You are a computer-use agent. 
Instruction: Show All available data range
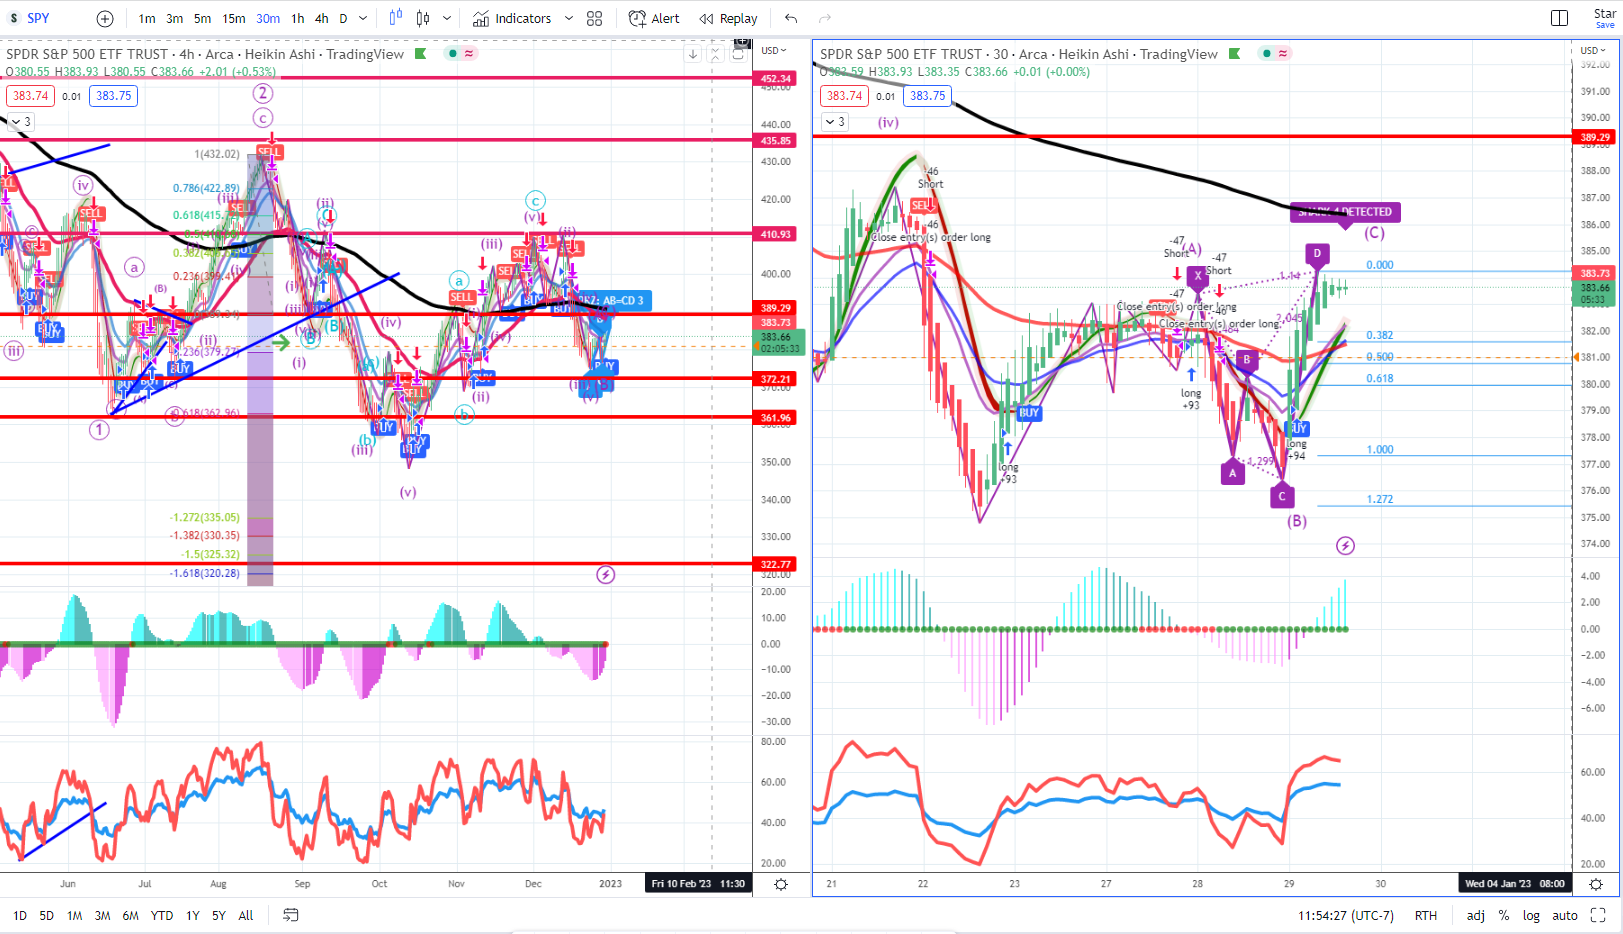(245, 915)
